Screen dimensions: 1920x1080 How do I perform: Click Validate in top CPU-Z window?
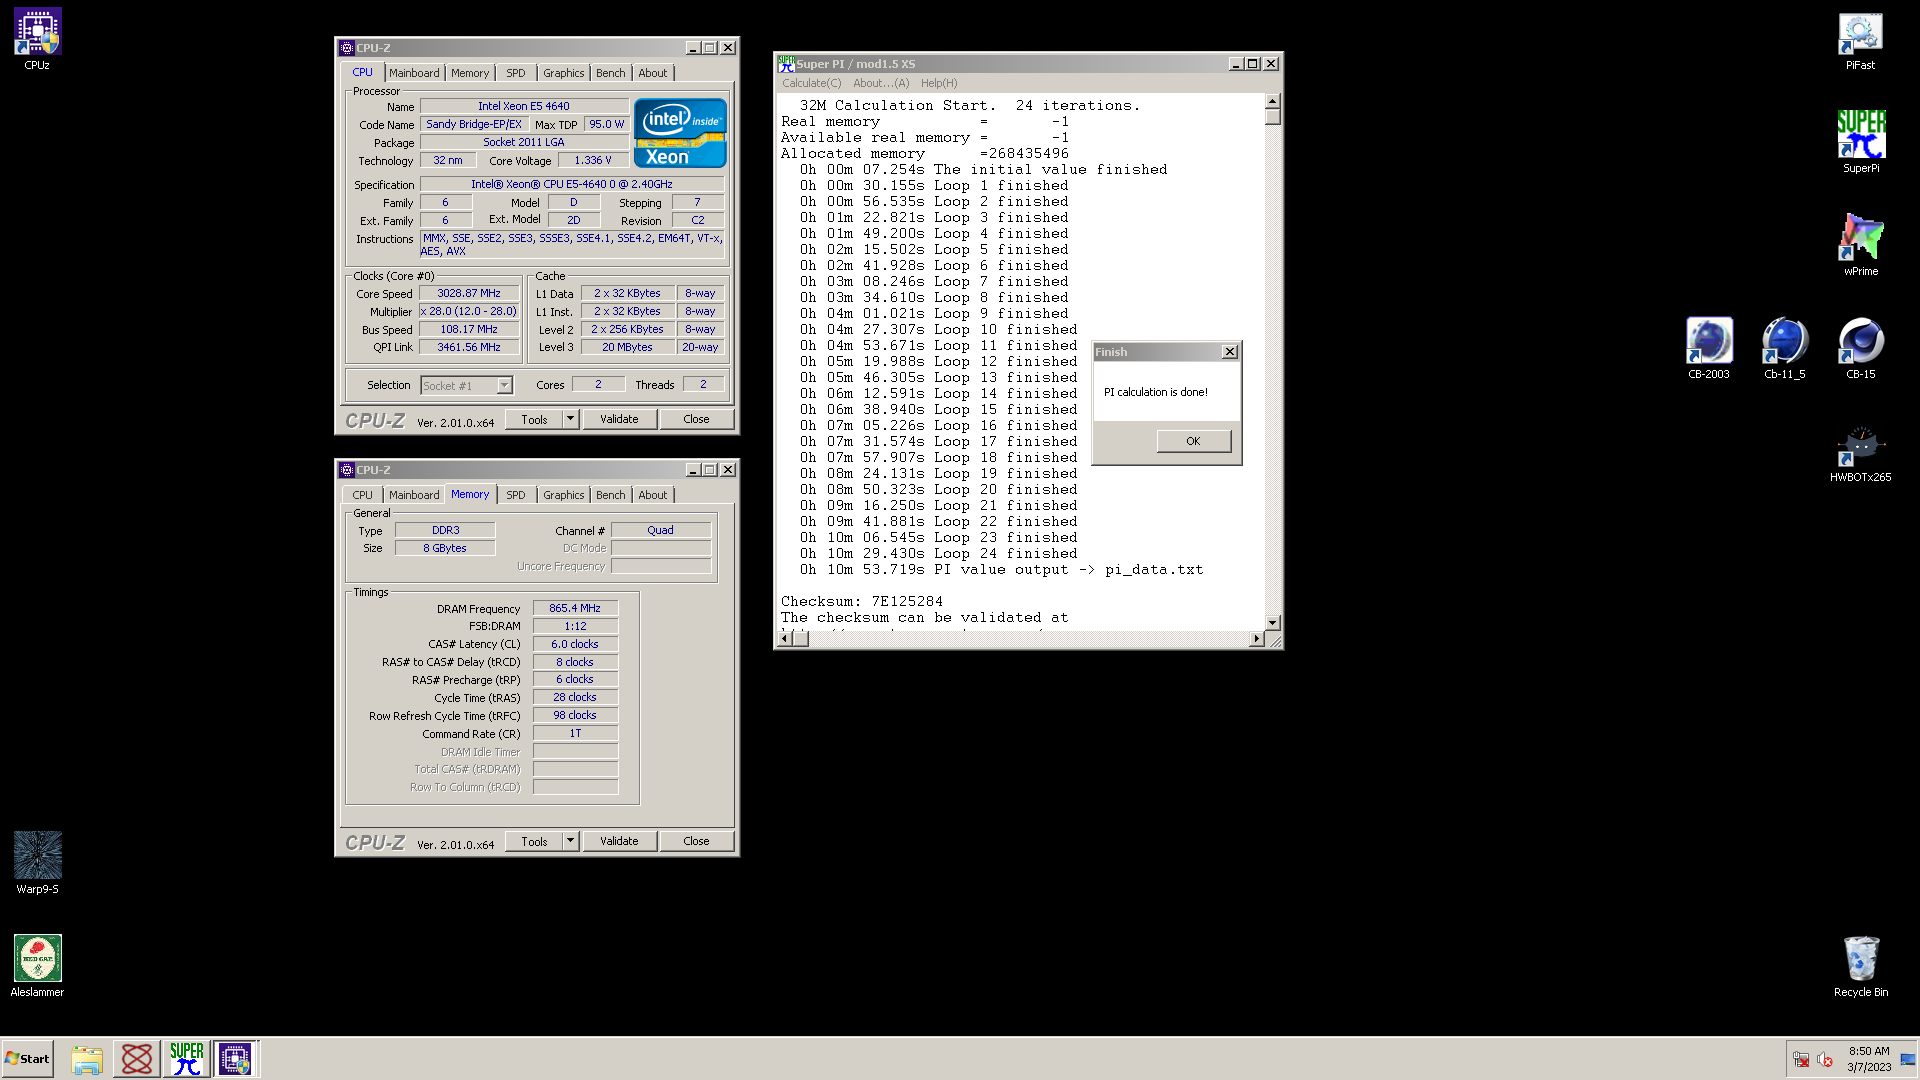click(620, 419)
